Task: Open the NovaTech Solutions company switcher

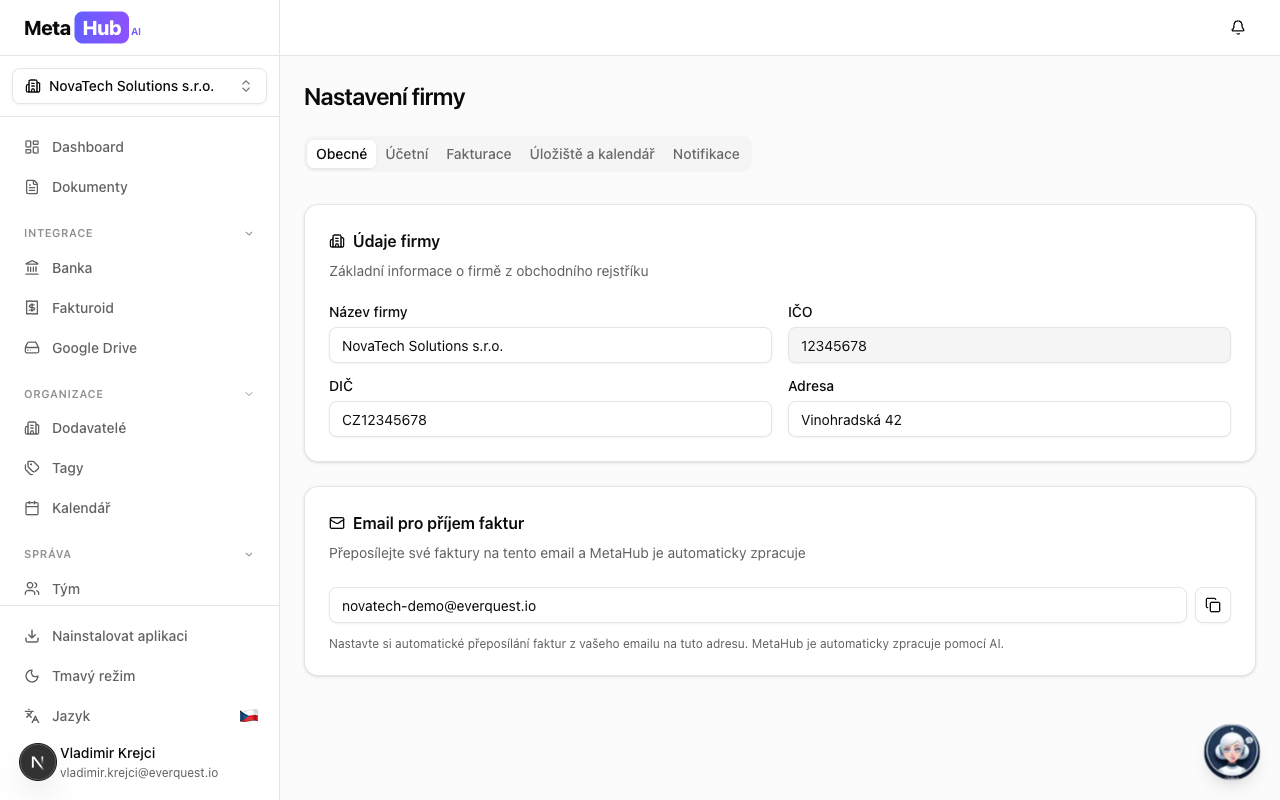Action: click(x=139, y=86)
